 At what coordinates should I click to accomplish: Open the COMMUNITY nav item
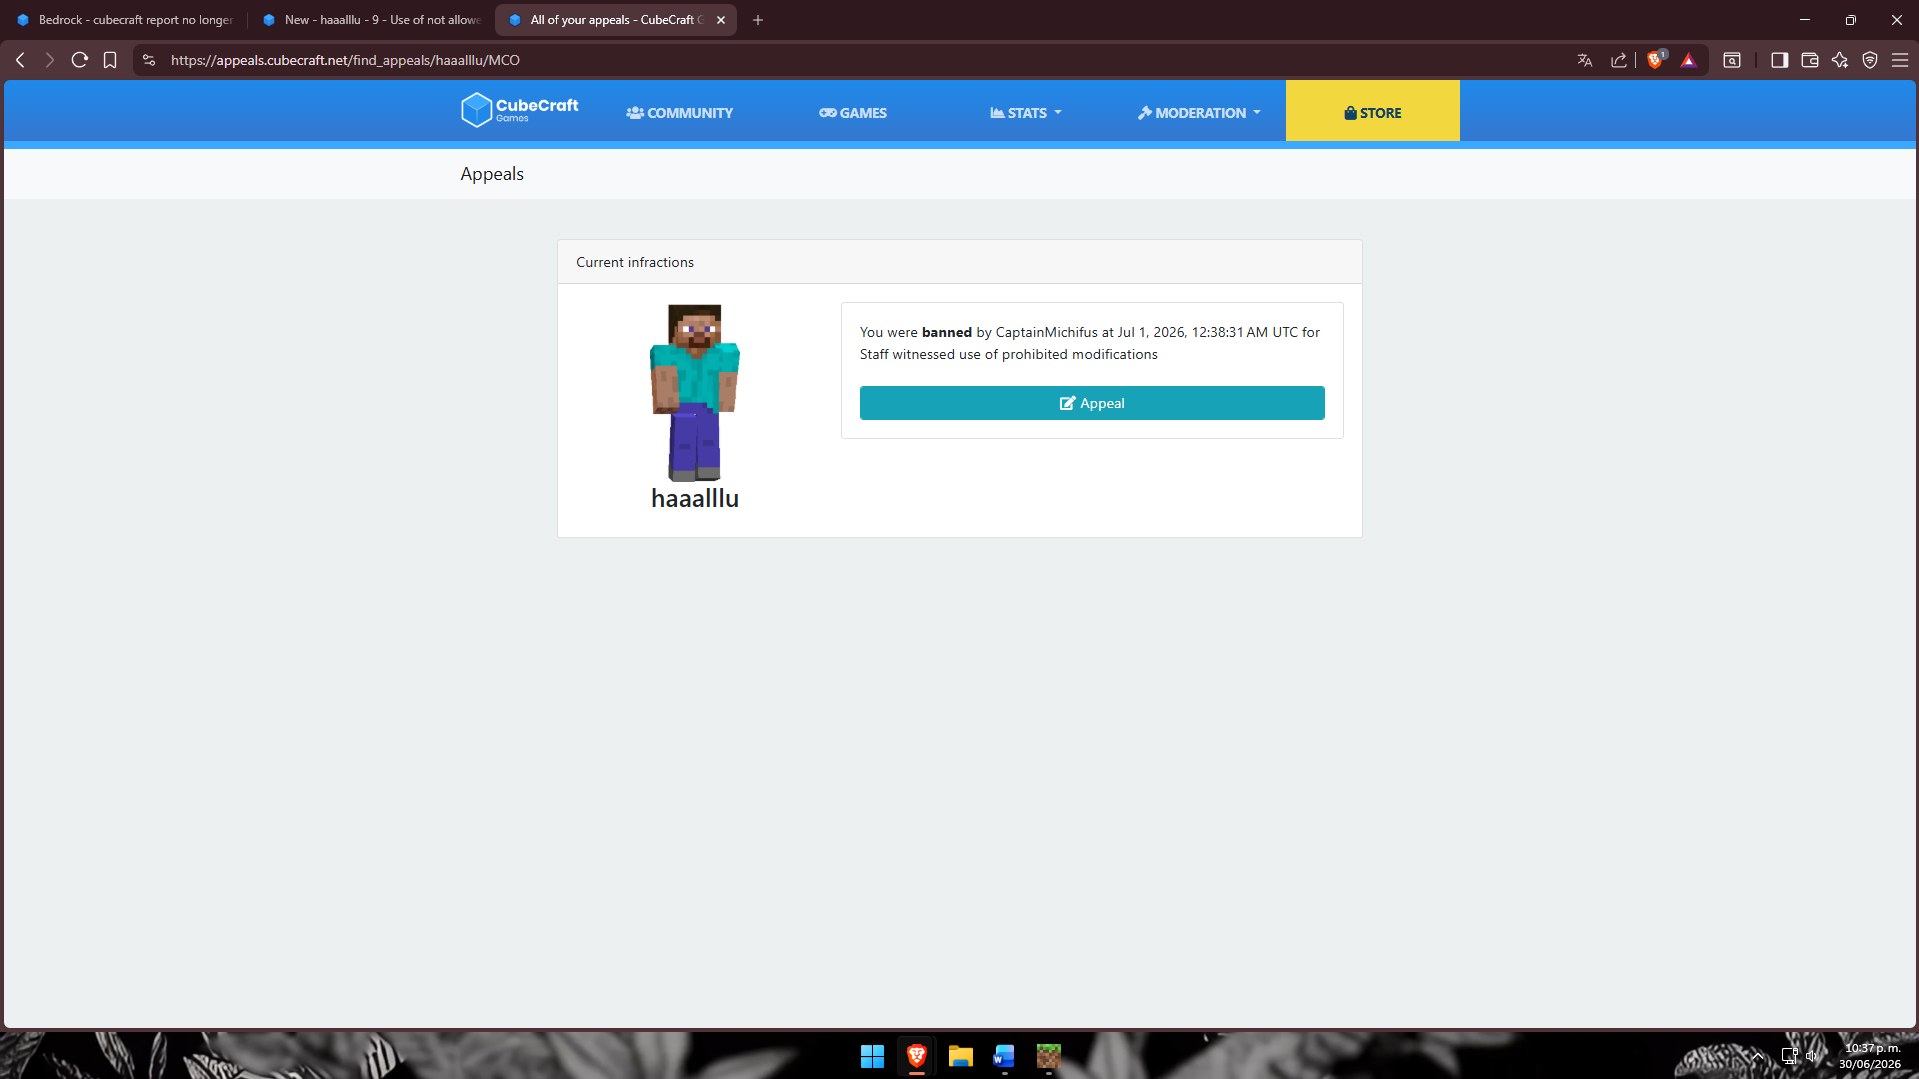point(680,113)
